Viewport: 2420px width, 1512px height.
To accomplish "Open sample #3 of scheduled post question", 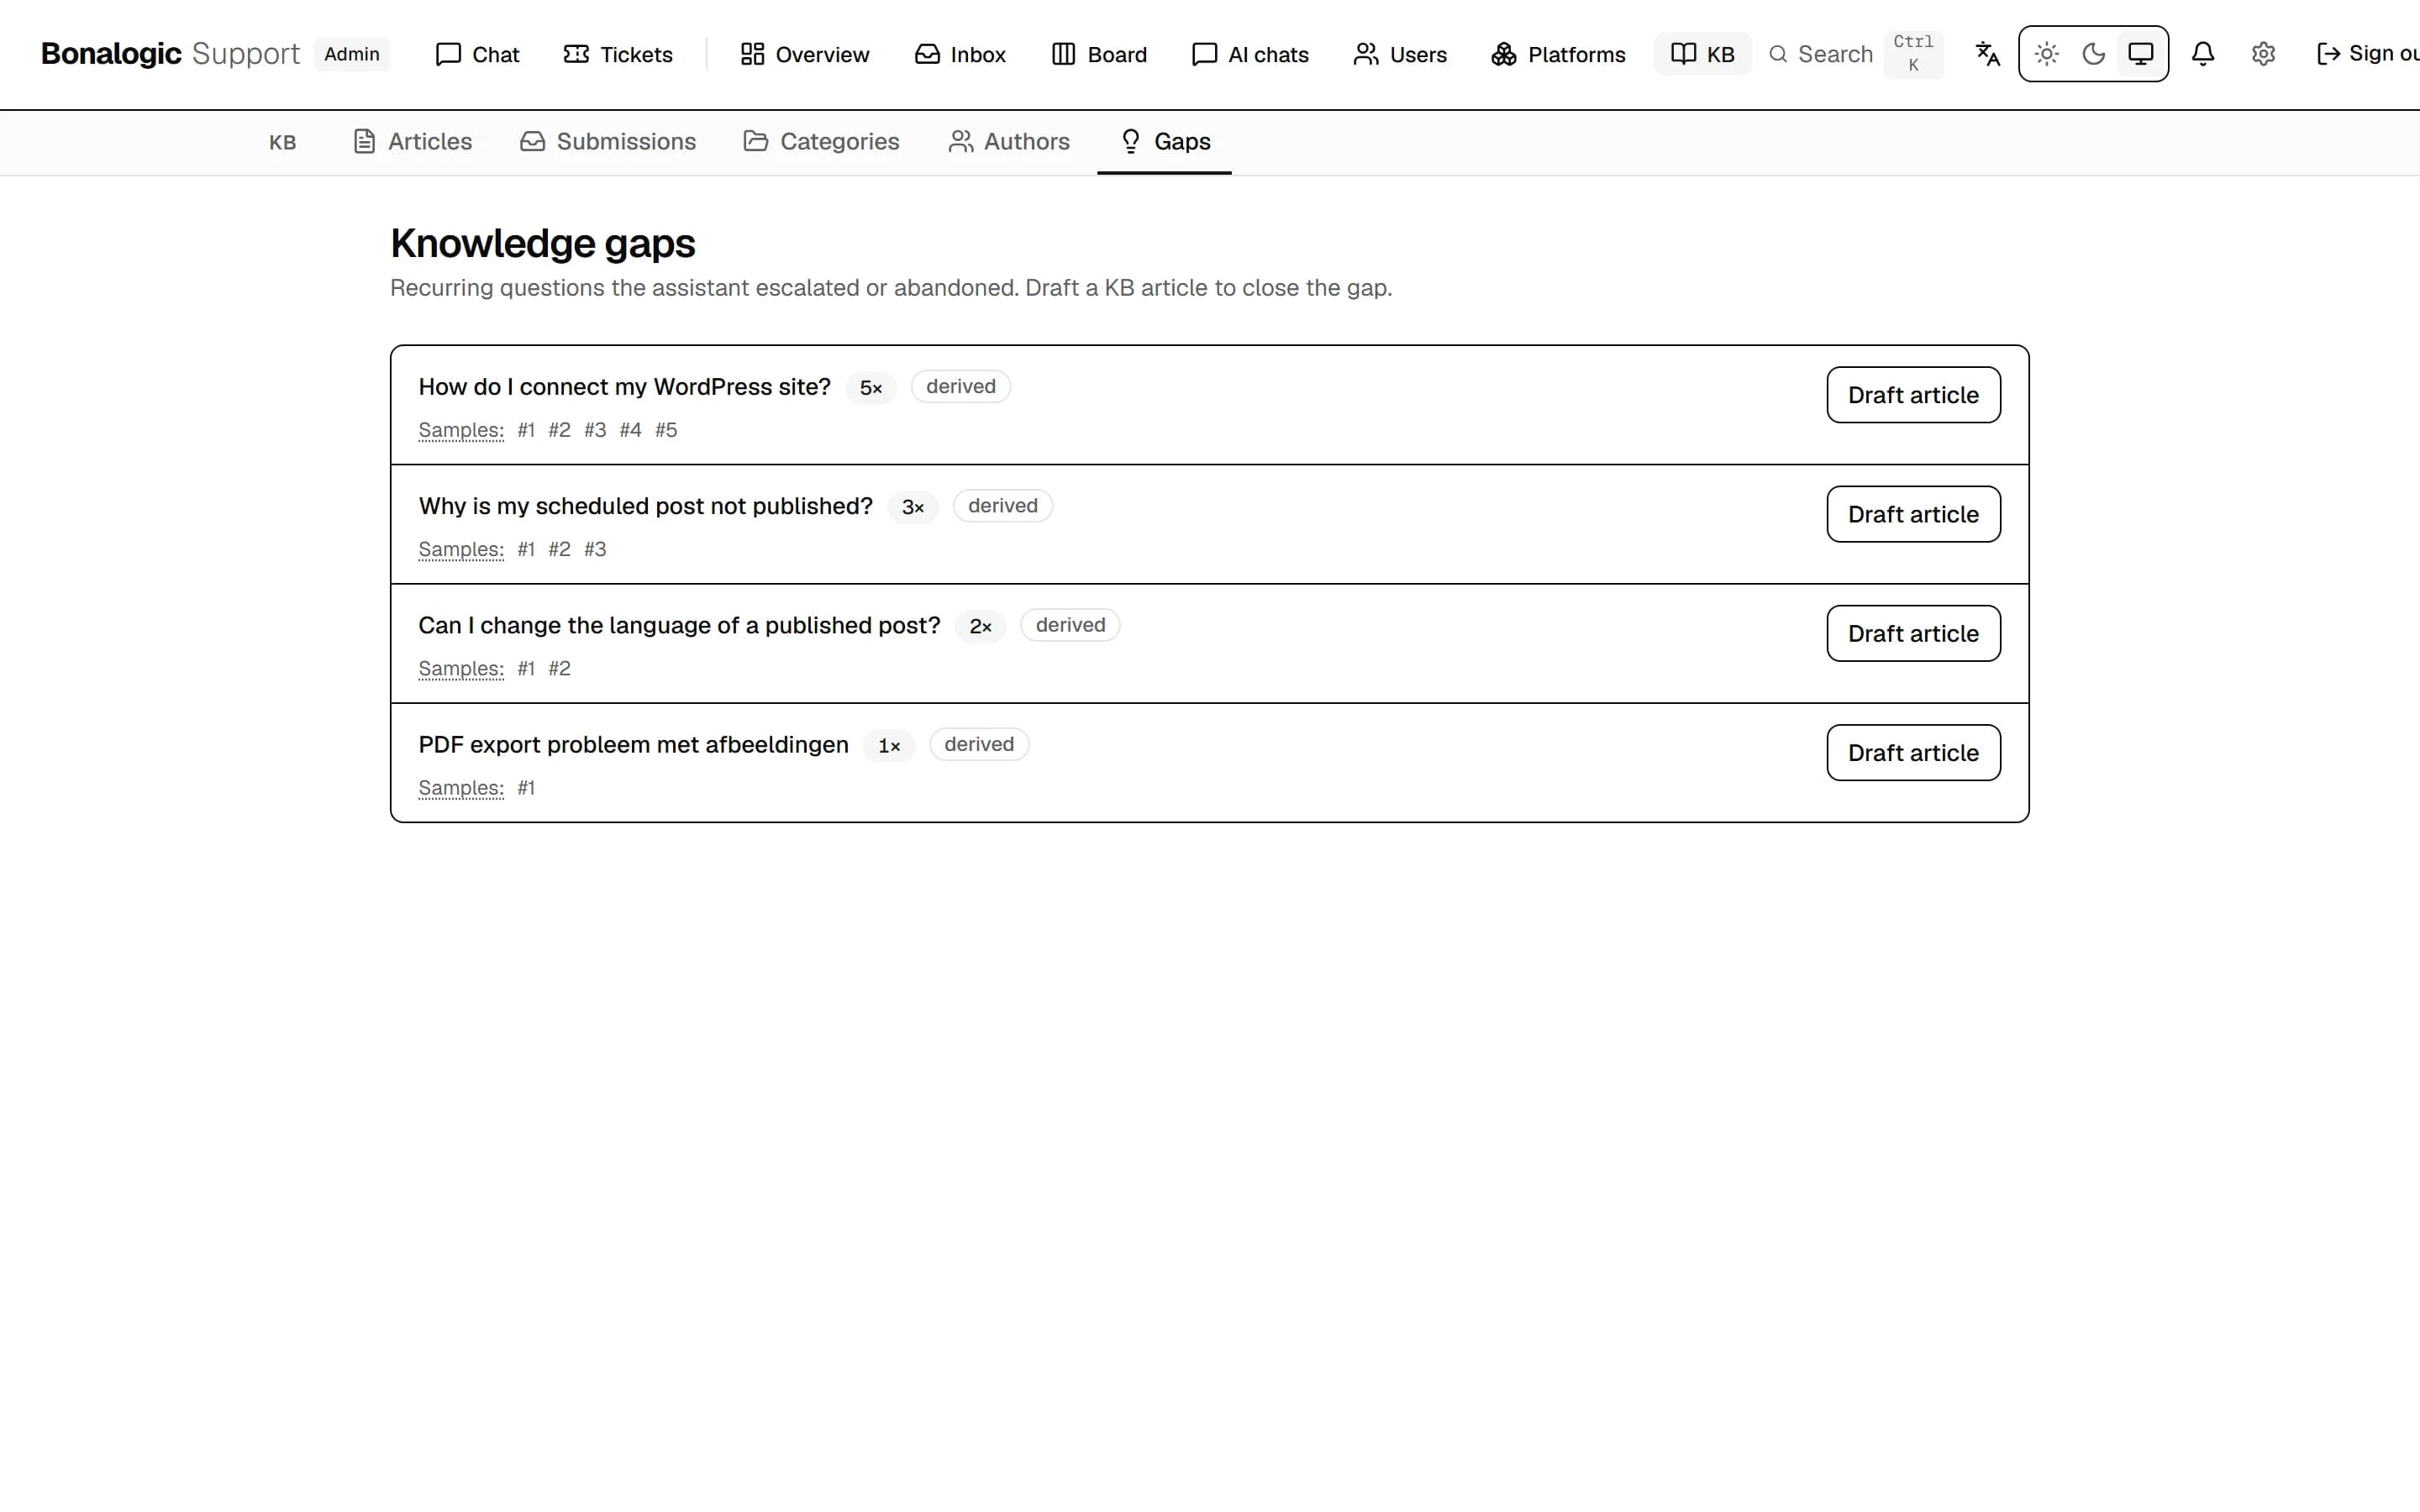I will tap(595, 549).
